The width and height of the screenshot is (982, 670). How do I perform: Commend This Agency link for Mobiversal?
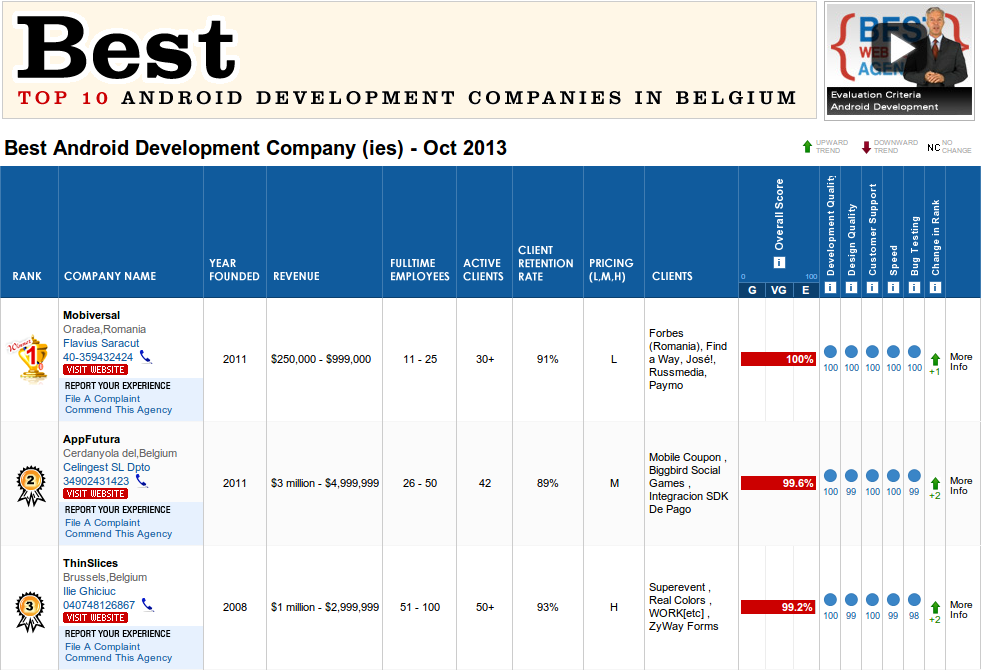118,410
